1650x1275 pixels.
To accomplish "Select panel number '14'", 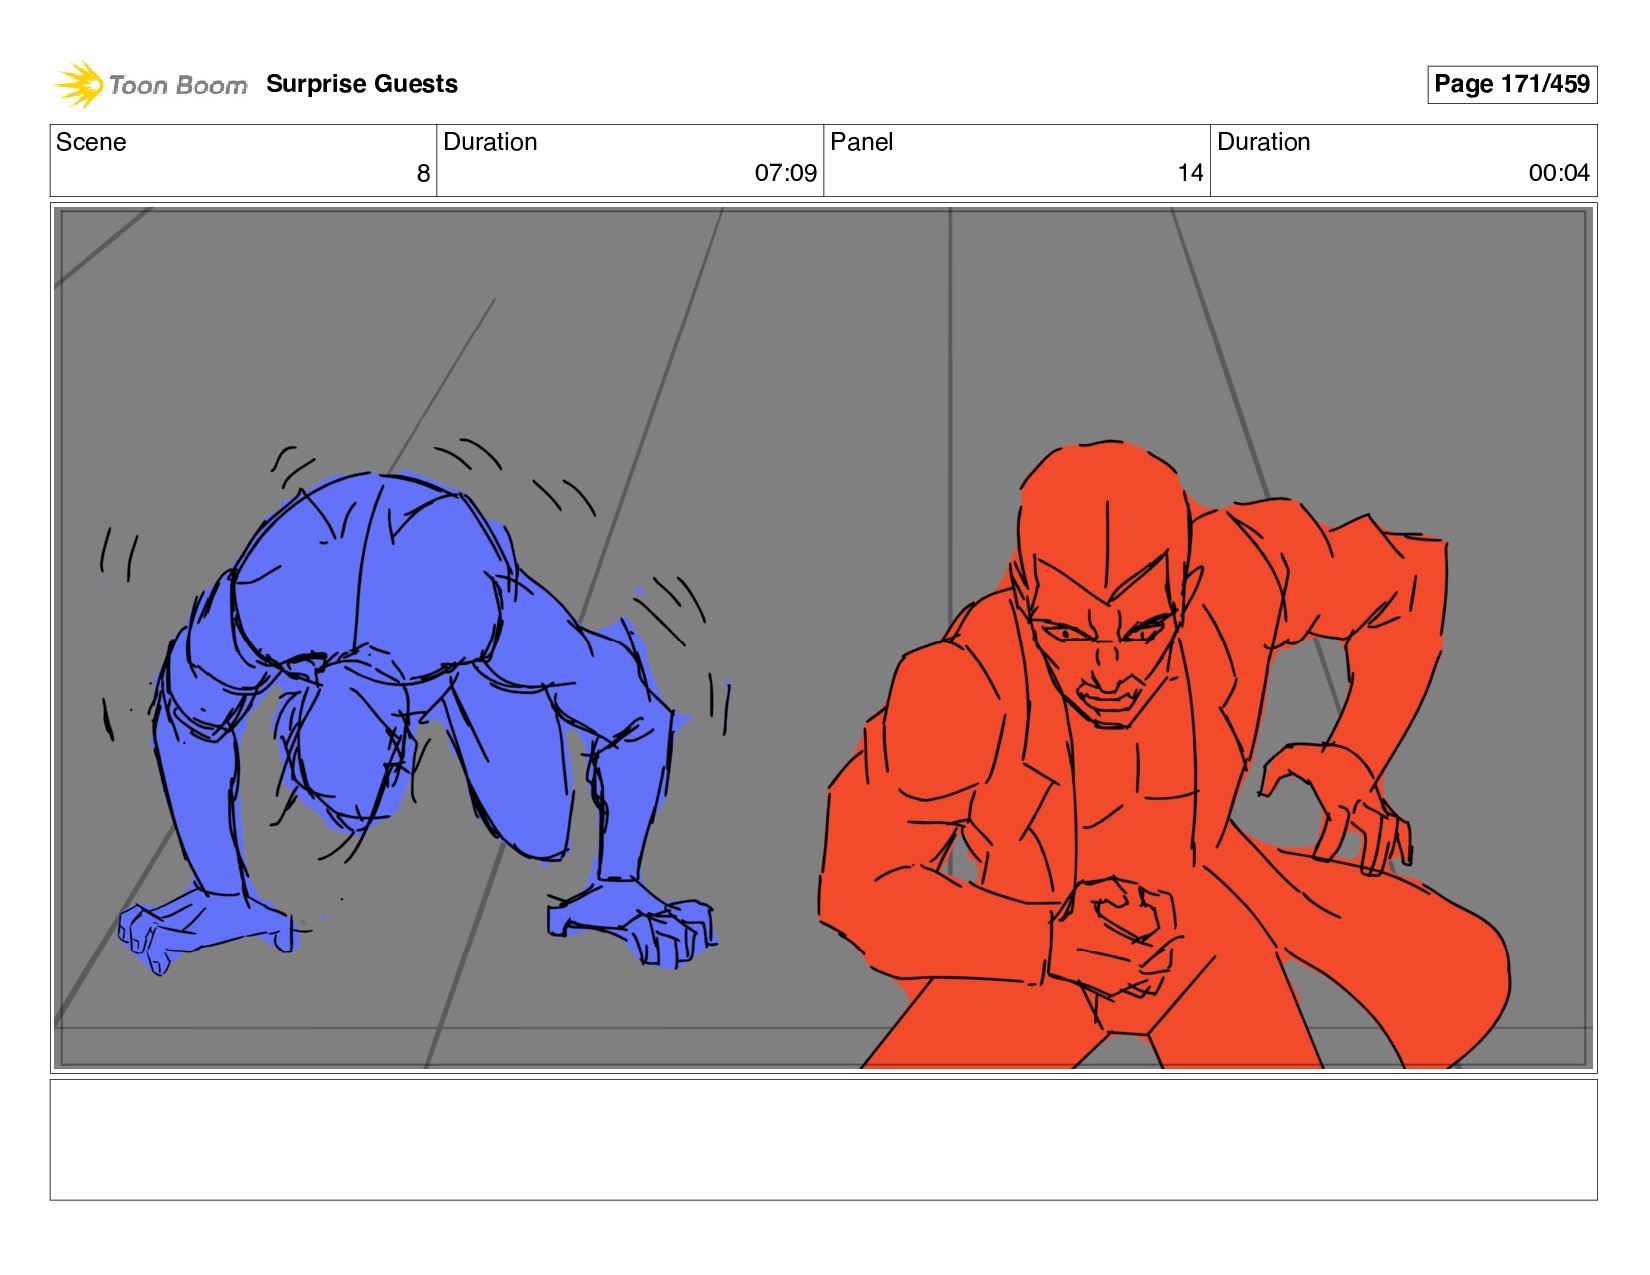I will [1190, 173].
